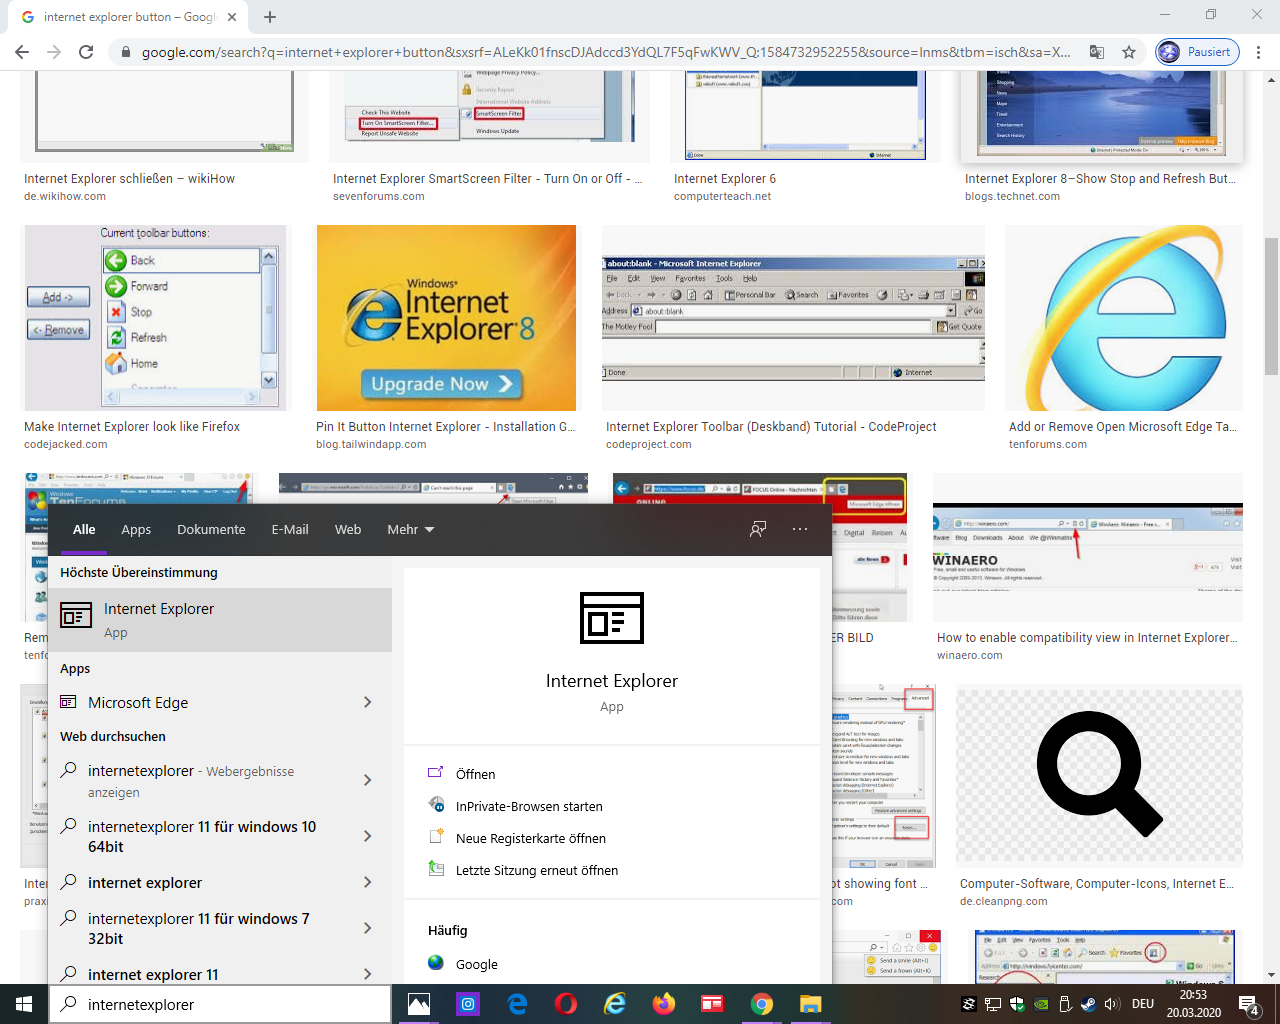Open search panel's more options ellipsis

[800, 529]
